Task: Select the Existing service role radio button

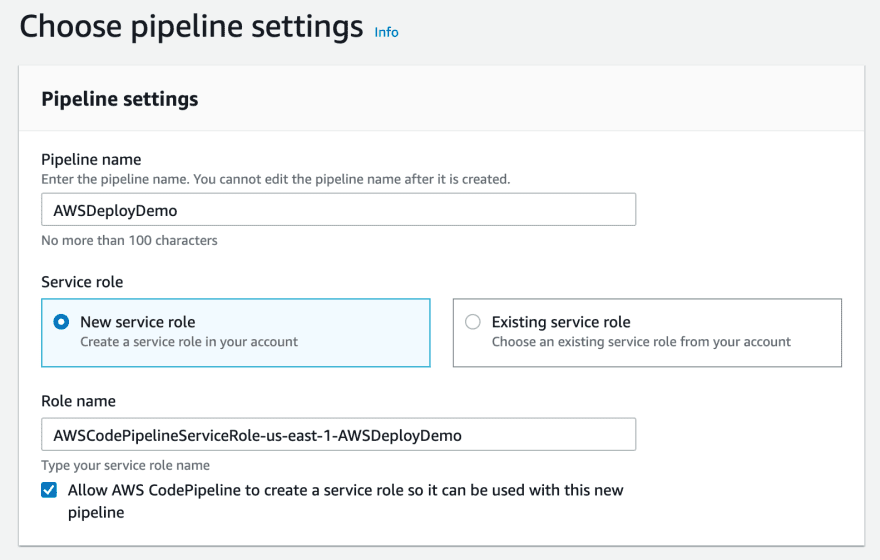Action: click(x=473, y=322)
